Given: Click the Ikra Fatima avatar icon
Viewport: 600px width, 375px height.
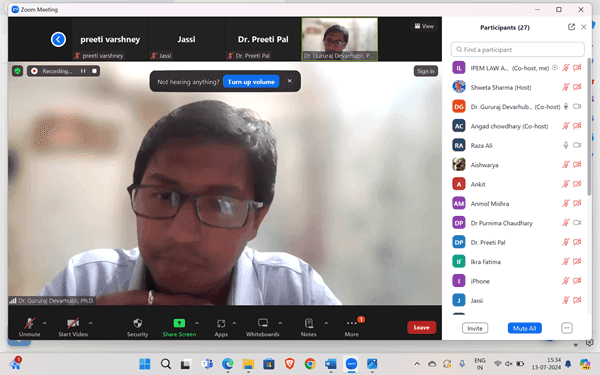Looking at the screenshot, I should pyautogui.click(x=459, y=262).
